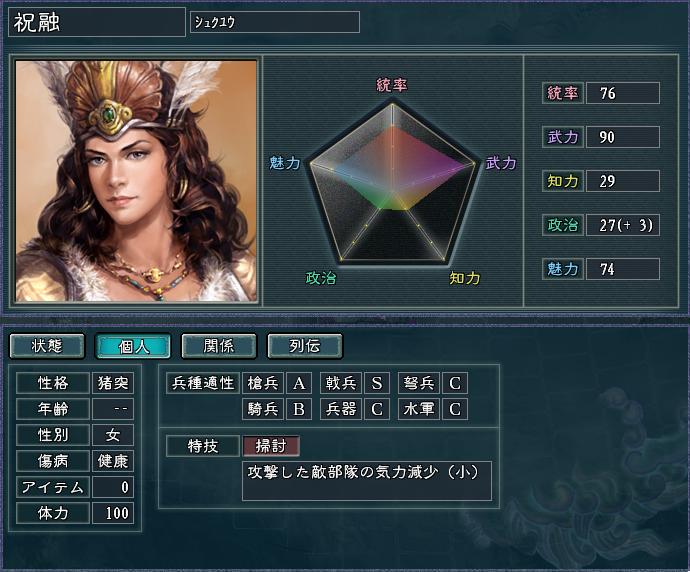Click the シュクユウ reading field
This screenshot has height=572, width=690.
pyautogui.click(x=275, y=22)
